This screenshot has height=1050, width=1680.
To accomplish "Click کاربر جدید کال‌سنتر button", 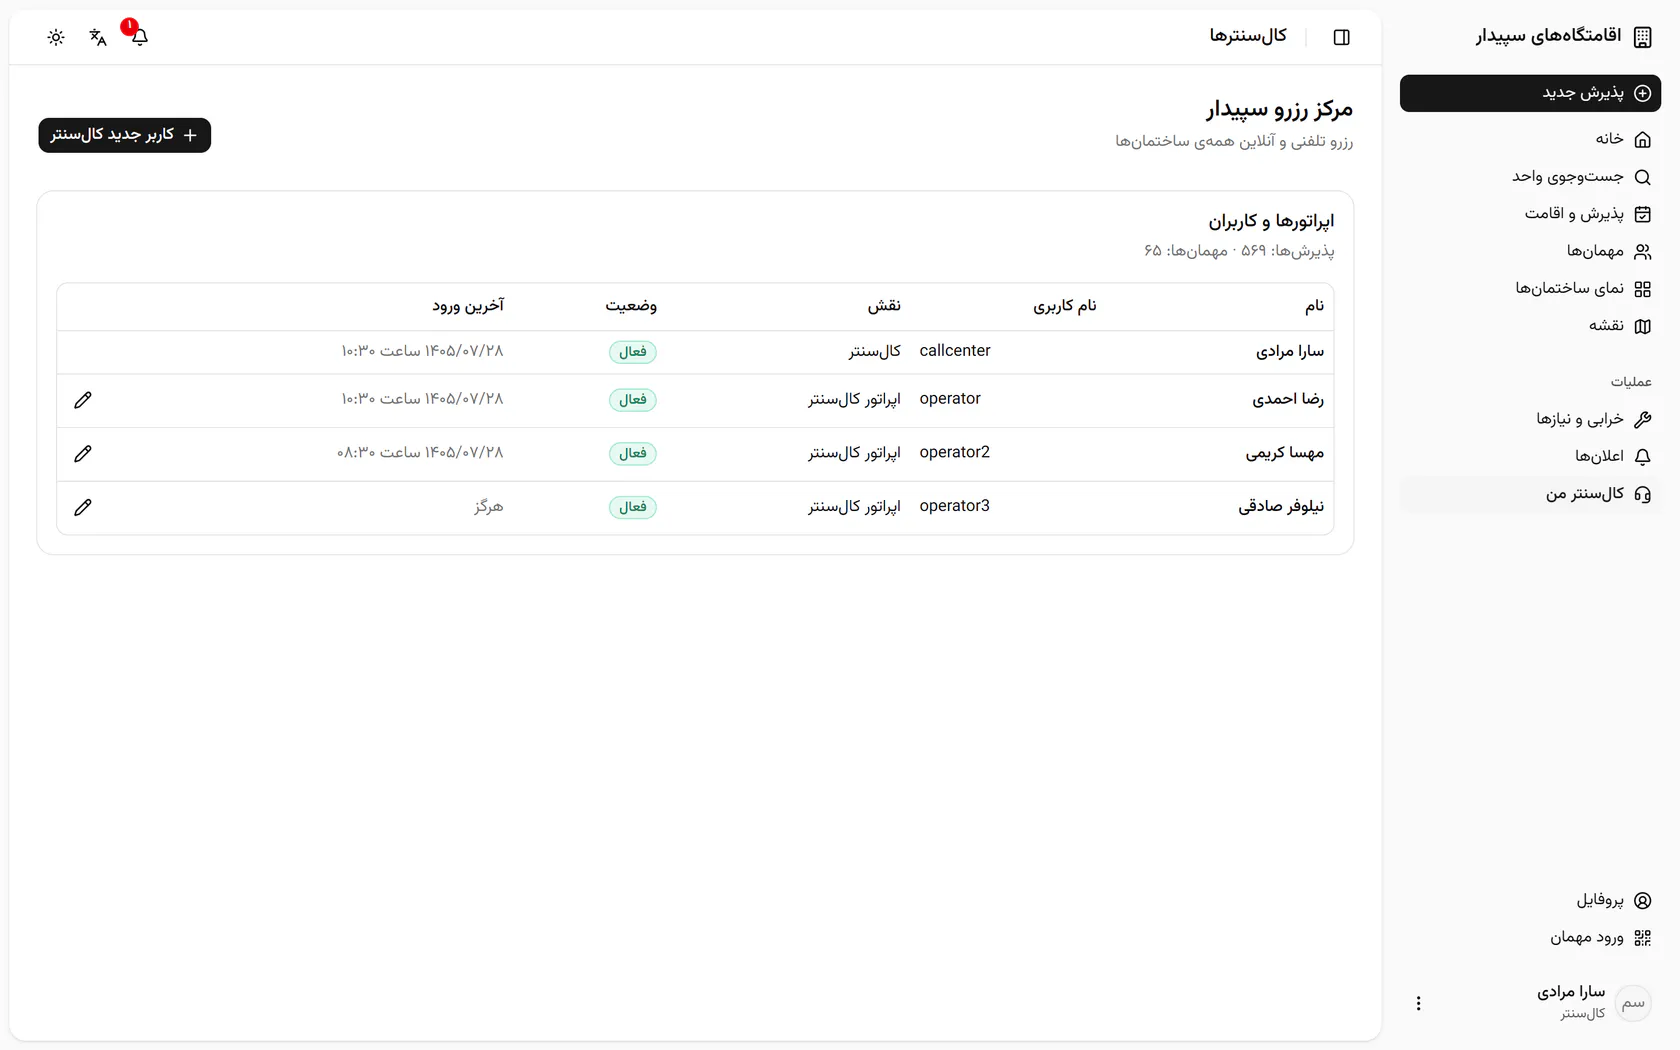I will (125, 135).
